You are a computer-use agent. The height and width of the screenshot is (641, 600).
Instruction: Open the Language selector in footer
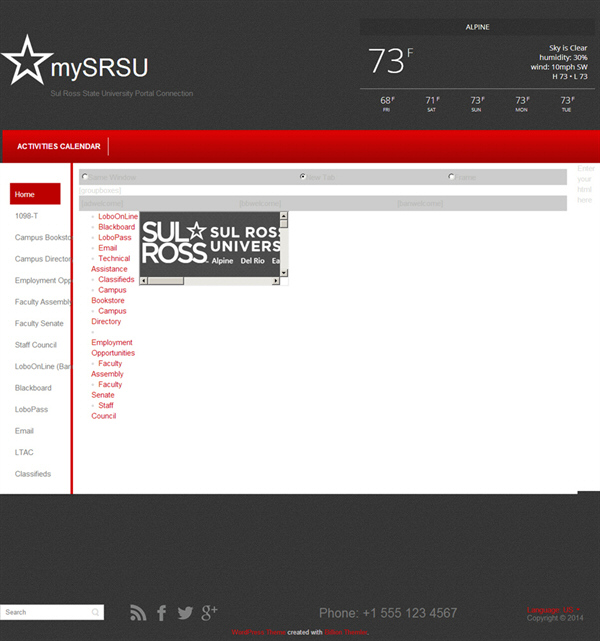(x=553, y=609)
